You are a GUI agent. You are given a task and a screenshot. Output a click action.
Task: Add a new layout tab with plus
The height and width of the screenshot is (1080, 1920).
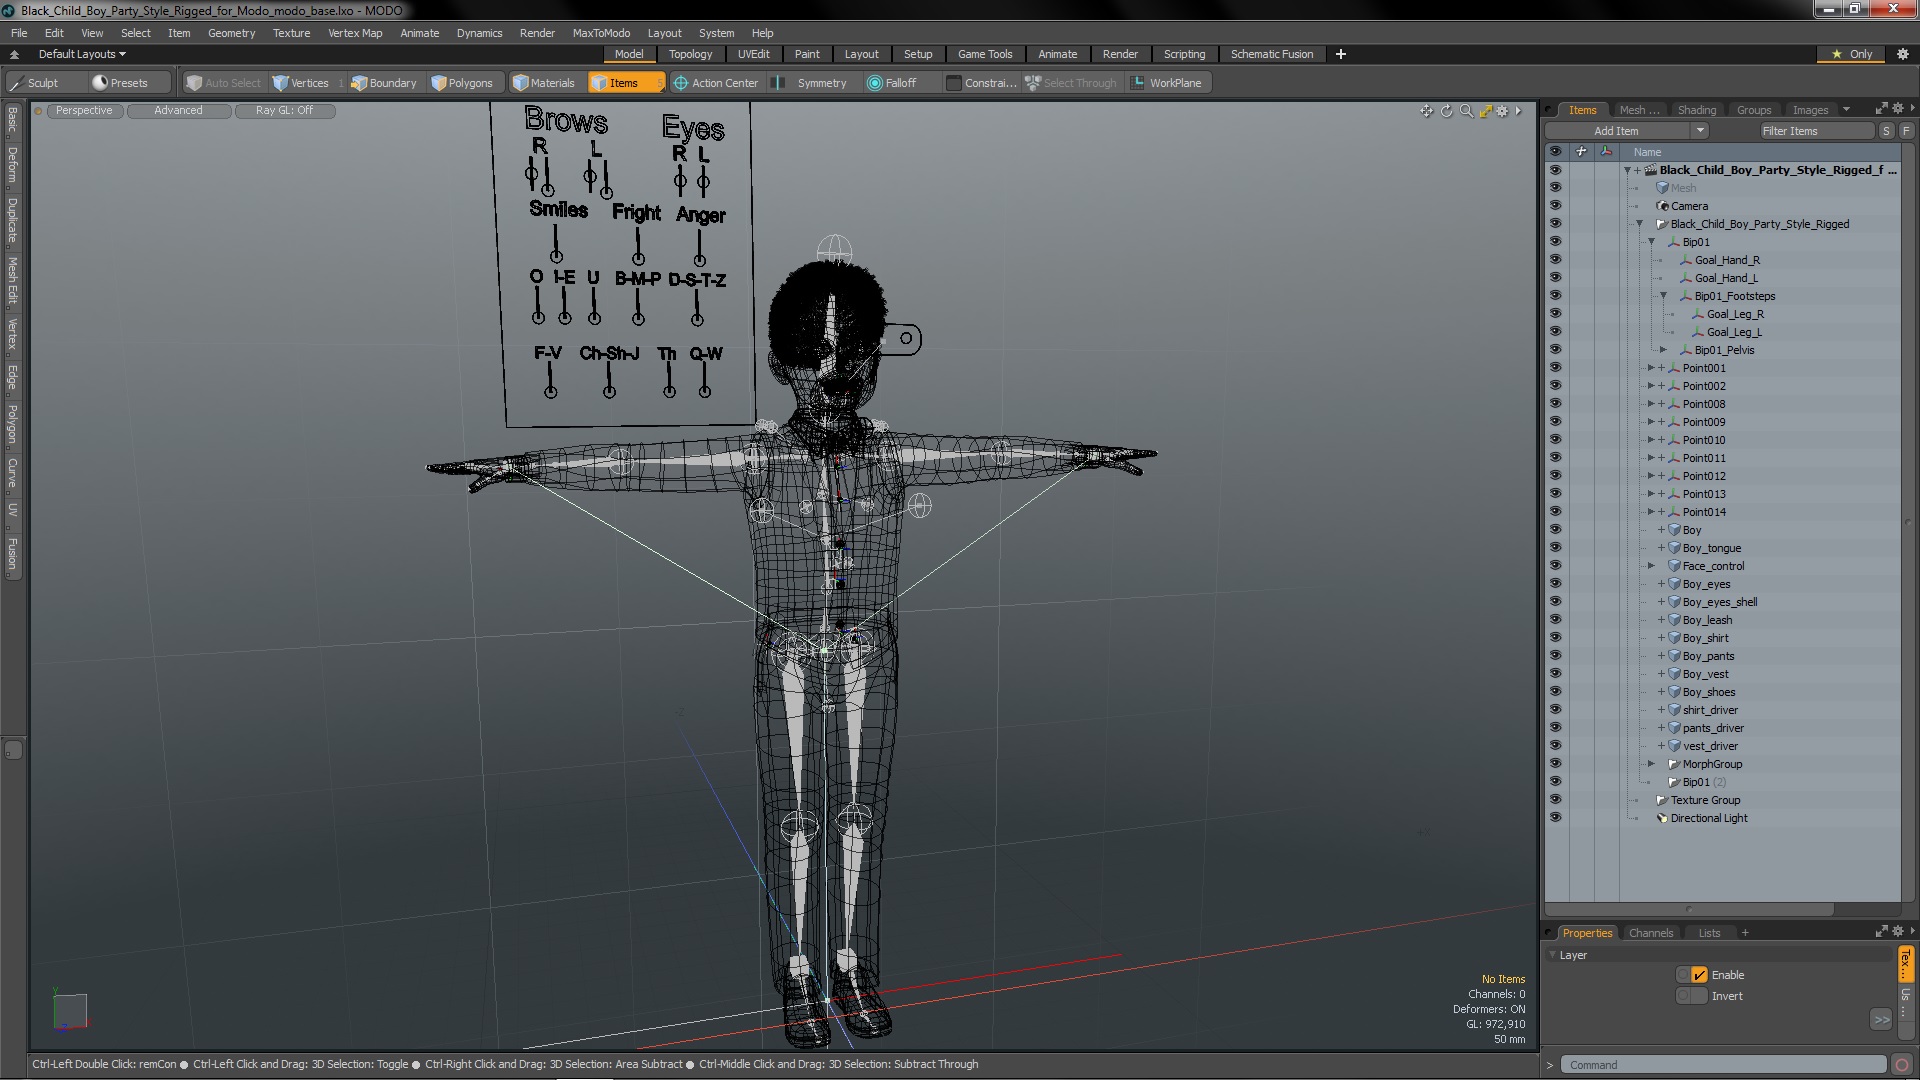pyautogui.click(x=1341, y=54)
